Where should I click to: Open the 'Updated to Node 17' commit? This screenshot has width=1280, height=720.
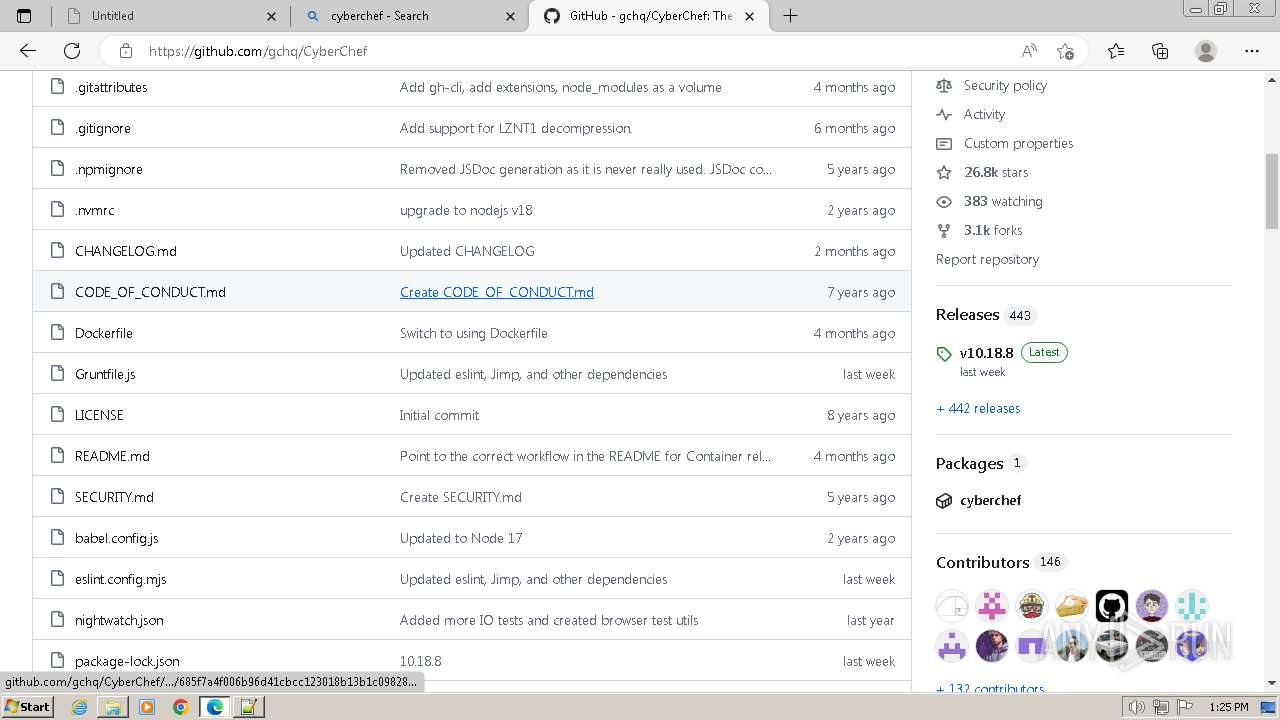[461, 538]
